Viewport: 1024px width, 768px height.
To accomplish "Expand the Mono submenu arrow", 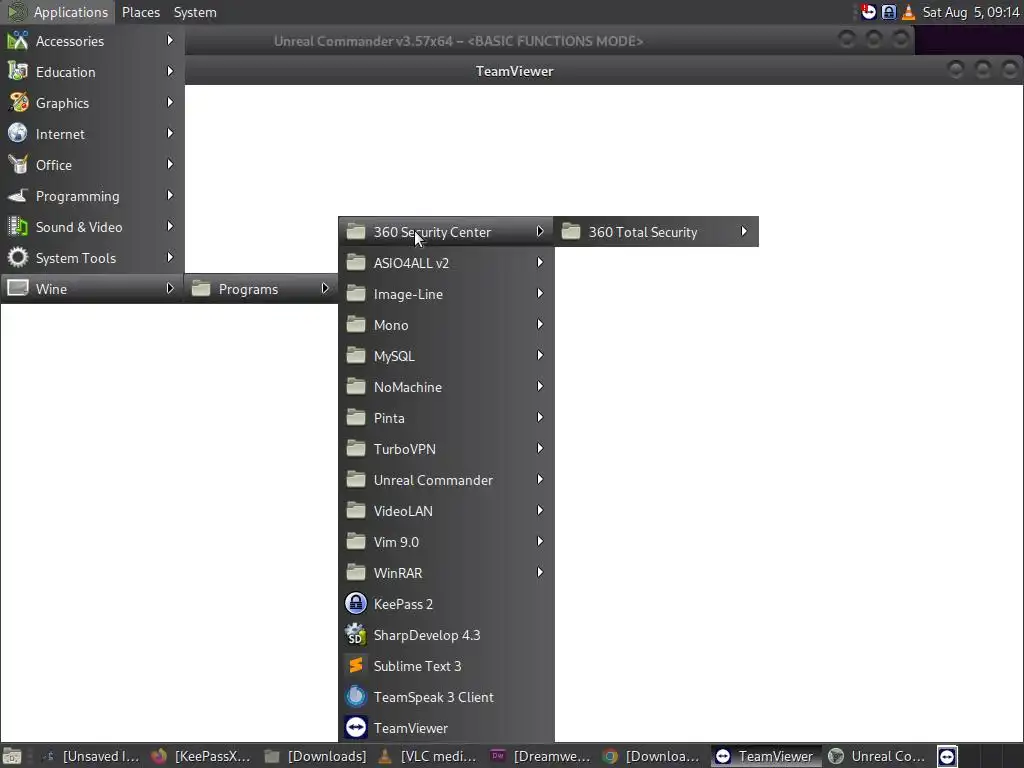I will [539, 324].
